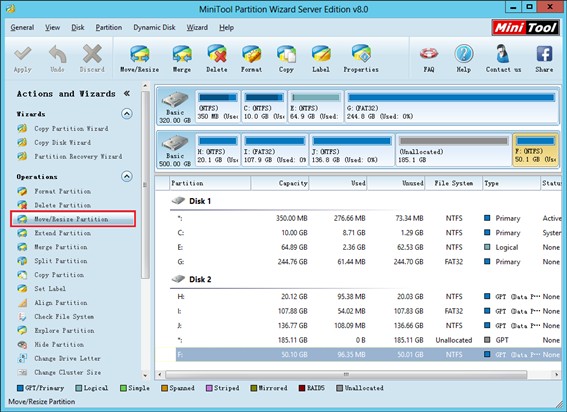This screenshot has height=412, width=567.
Task: Open the View menu
Action: [52, 27]
